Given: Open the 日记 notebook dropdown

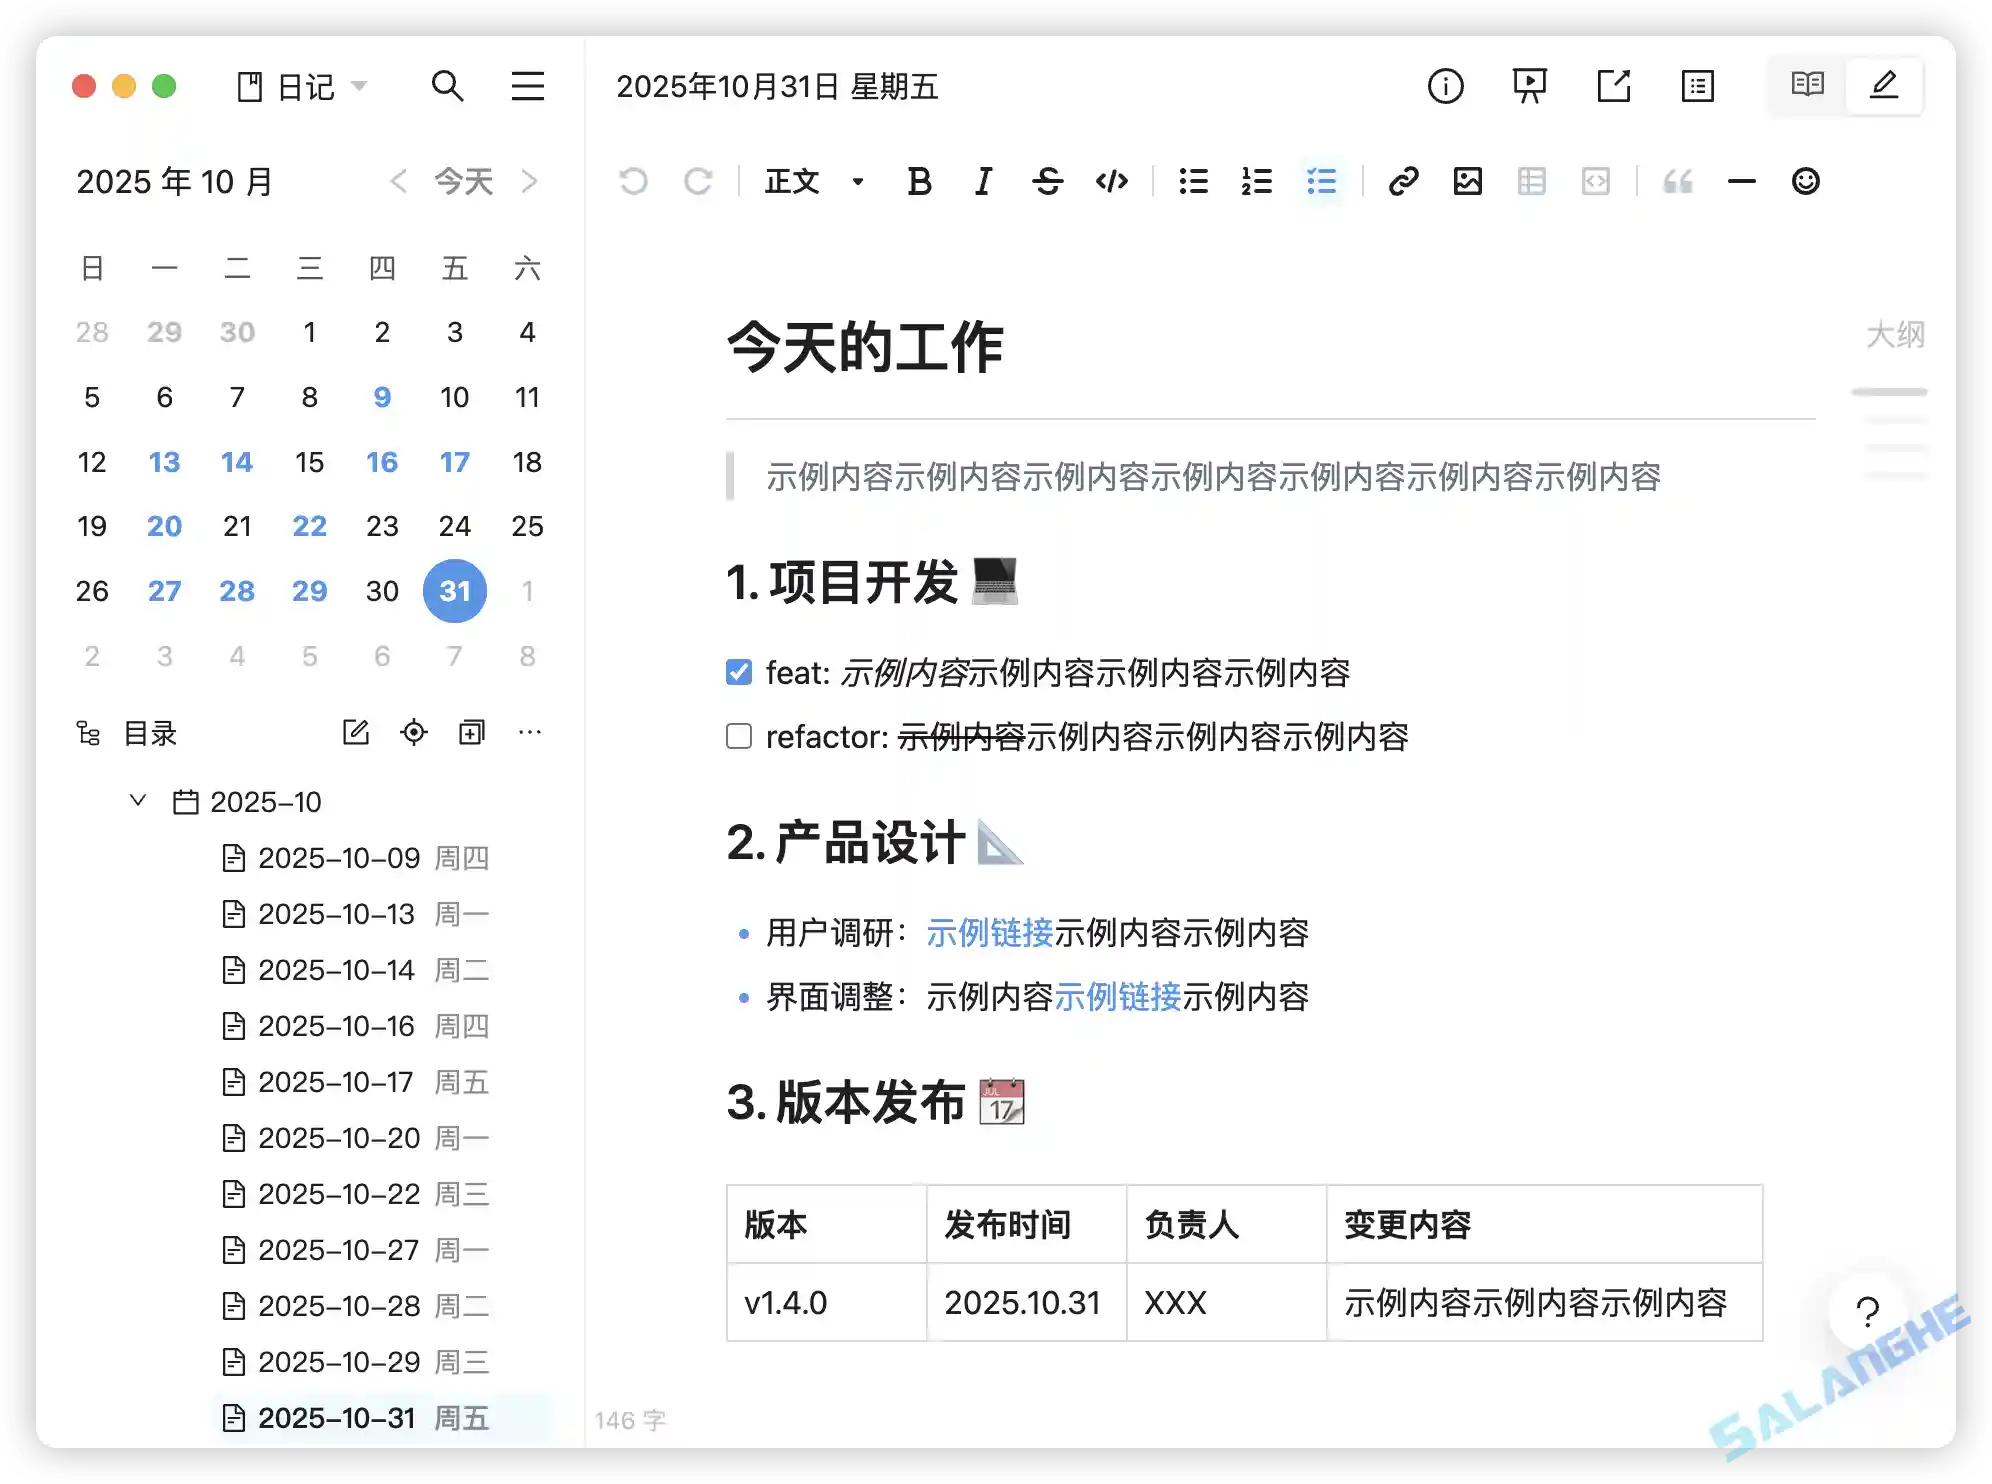Looking at the screenshot, I should coord(302,87).
